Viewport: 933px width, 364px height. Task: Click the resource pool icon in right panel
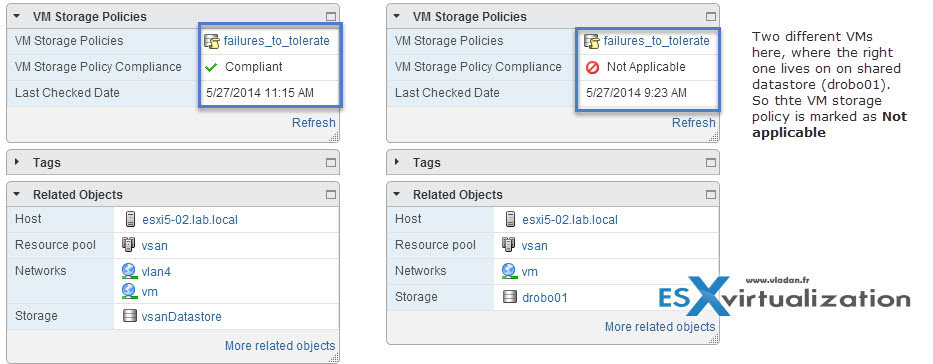click(509, 244)
